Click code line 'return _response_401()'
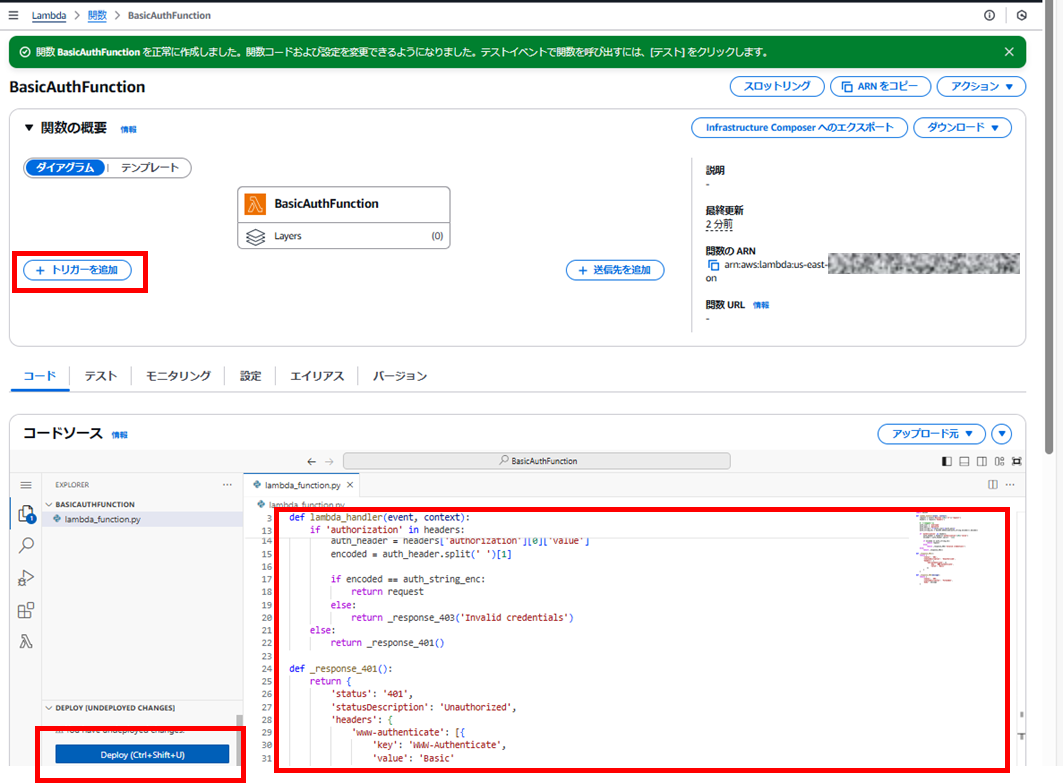Image resolution: width=1063 pixels, height=783 pixels. (x=387, y=643)
